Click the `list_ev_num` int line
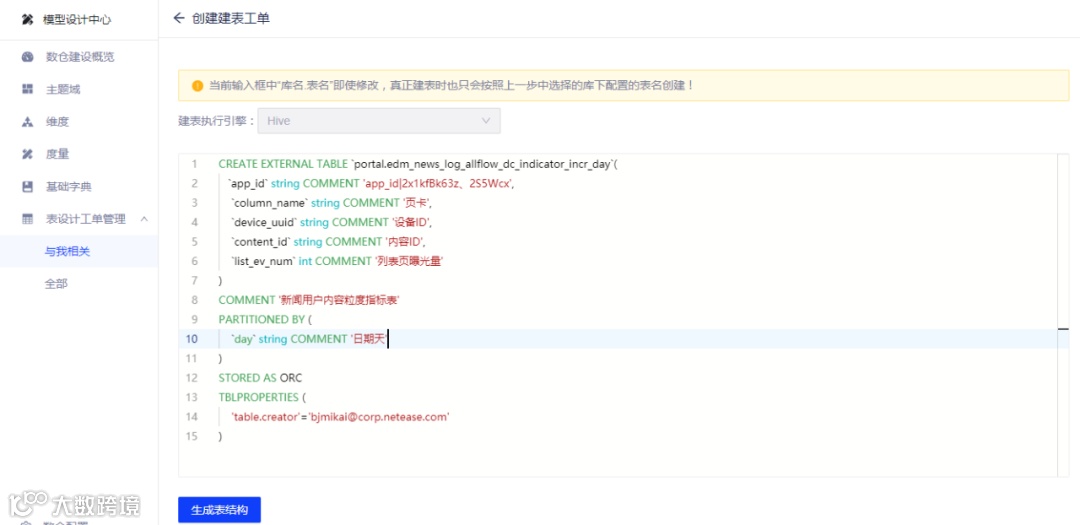The width and height of the screenshot is (1080, 525). point(337,261)
